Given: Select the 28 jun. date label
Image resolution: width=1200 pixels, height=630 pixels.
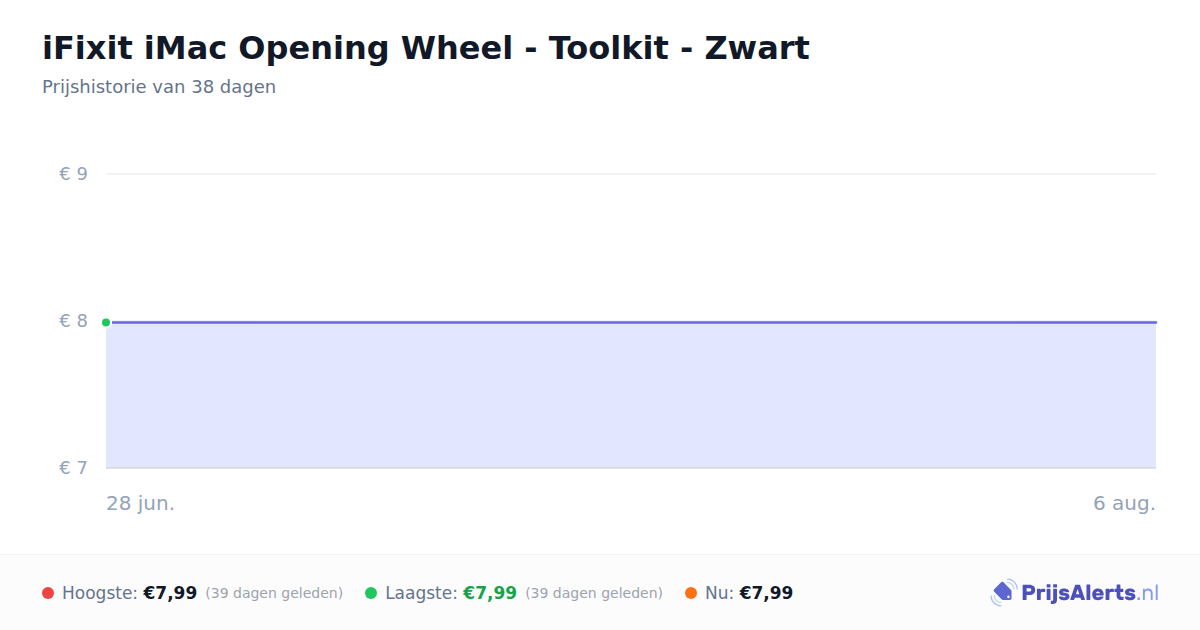Looking at the screenshot, I should pyautogui.click(x=141, y=503).
